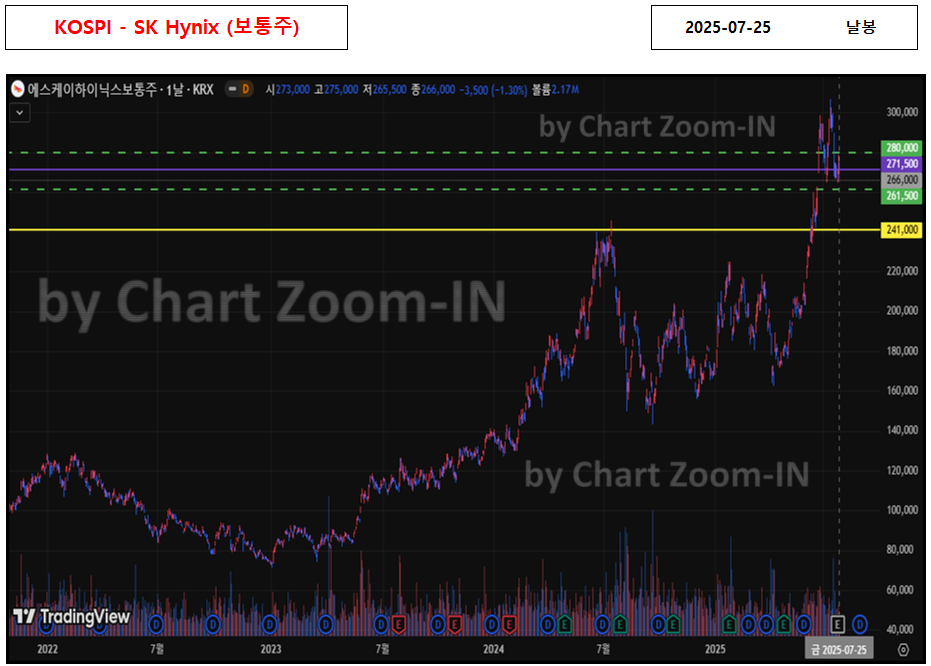Click the low value 265,500
This screenshot has width=931, height=666.
pyautogui.click(x=390, y=89)
